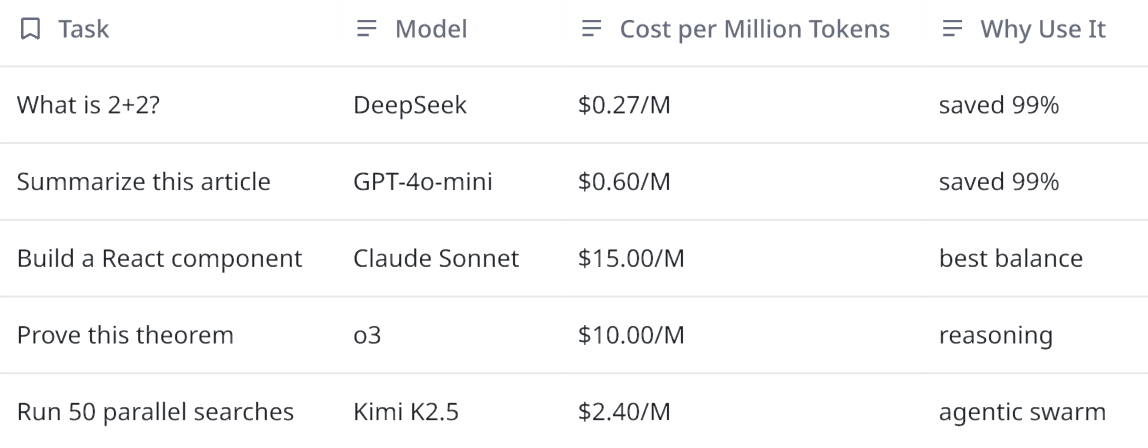Open the "Summarize this article" row
Image resolution: width=1148 pixels, height=448 pixels.
pos(144,182)
